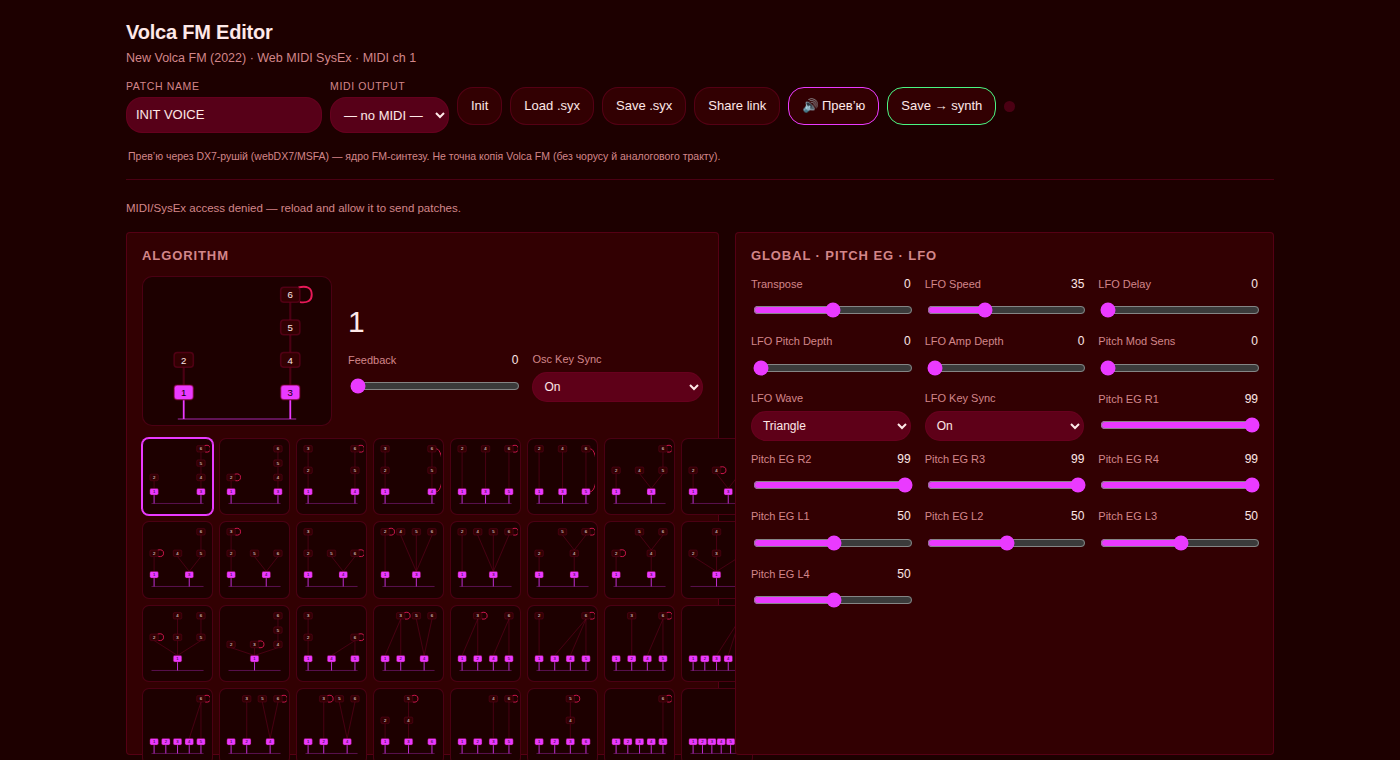Adjust the LFO Pitch Depth slider
1400x760 pixels.
pos(832,368)
